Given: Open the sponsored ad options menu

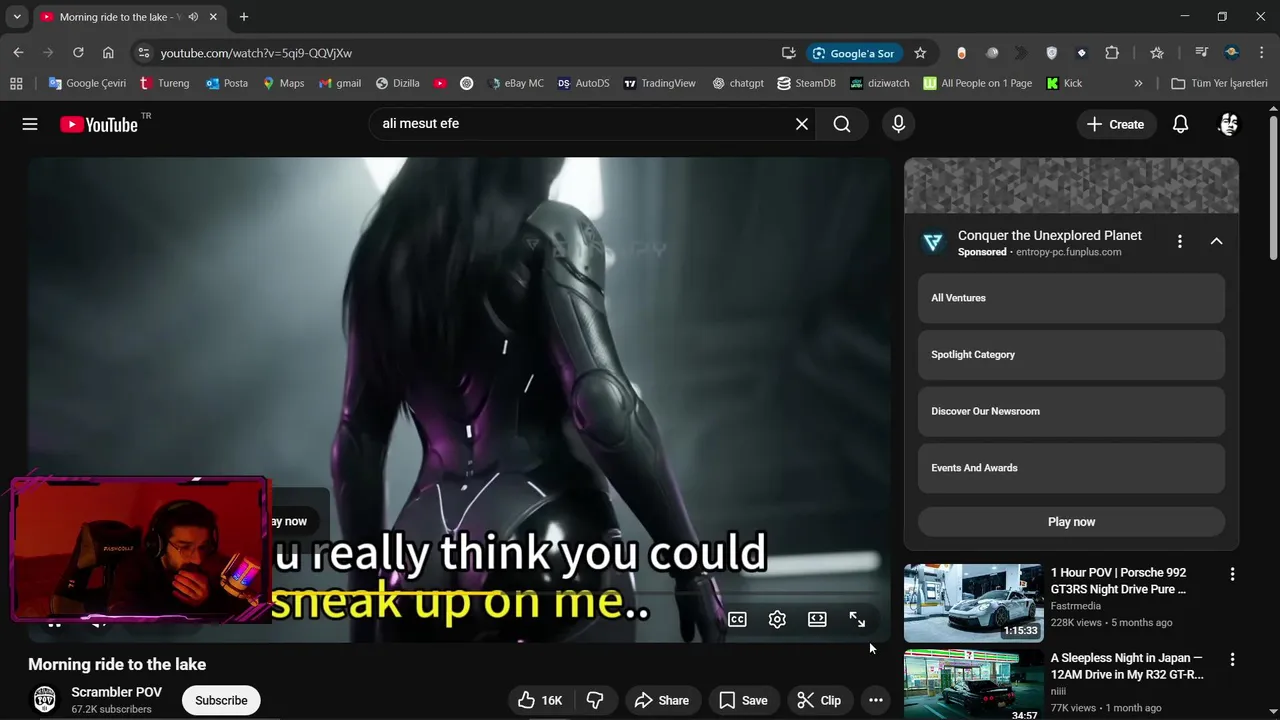Looking at the screenshot, I should 1180,241.
